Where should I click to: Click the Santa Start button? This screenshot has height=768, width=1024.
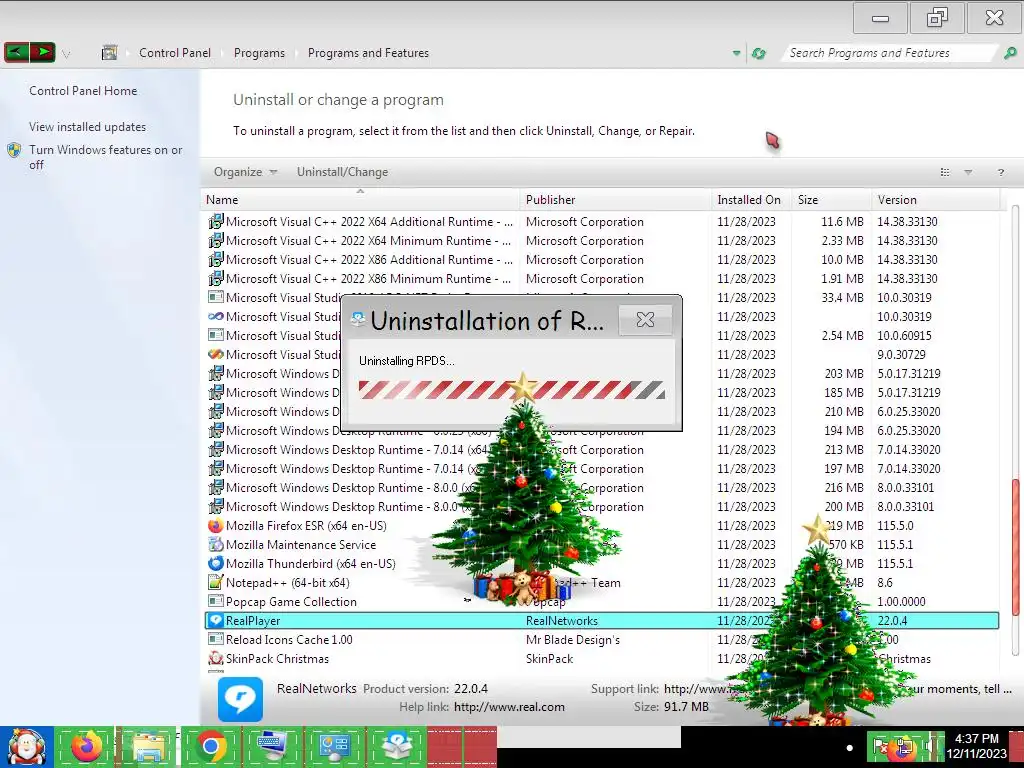pos(26,747)
